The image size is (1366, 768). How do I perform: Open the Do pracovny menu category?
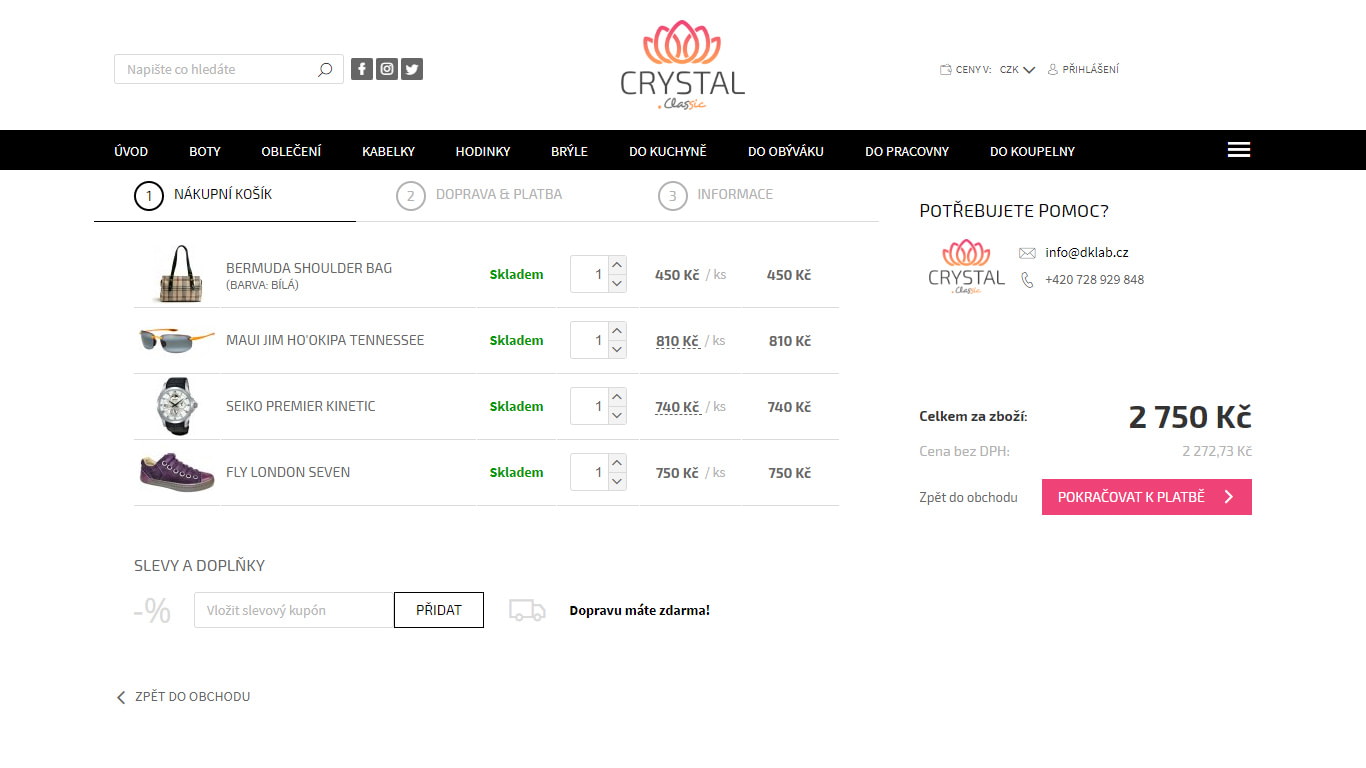907,151
